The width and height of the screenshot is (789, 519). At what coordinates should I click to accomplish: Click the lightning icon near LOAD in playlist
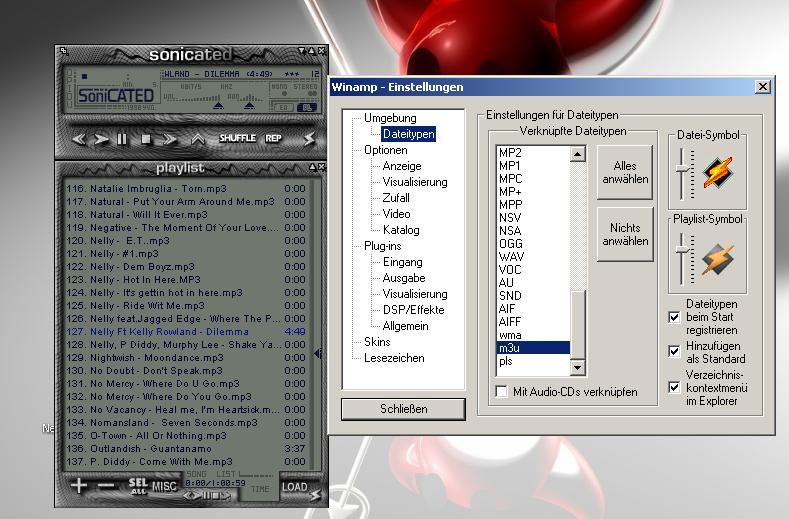[315, 495]
